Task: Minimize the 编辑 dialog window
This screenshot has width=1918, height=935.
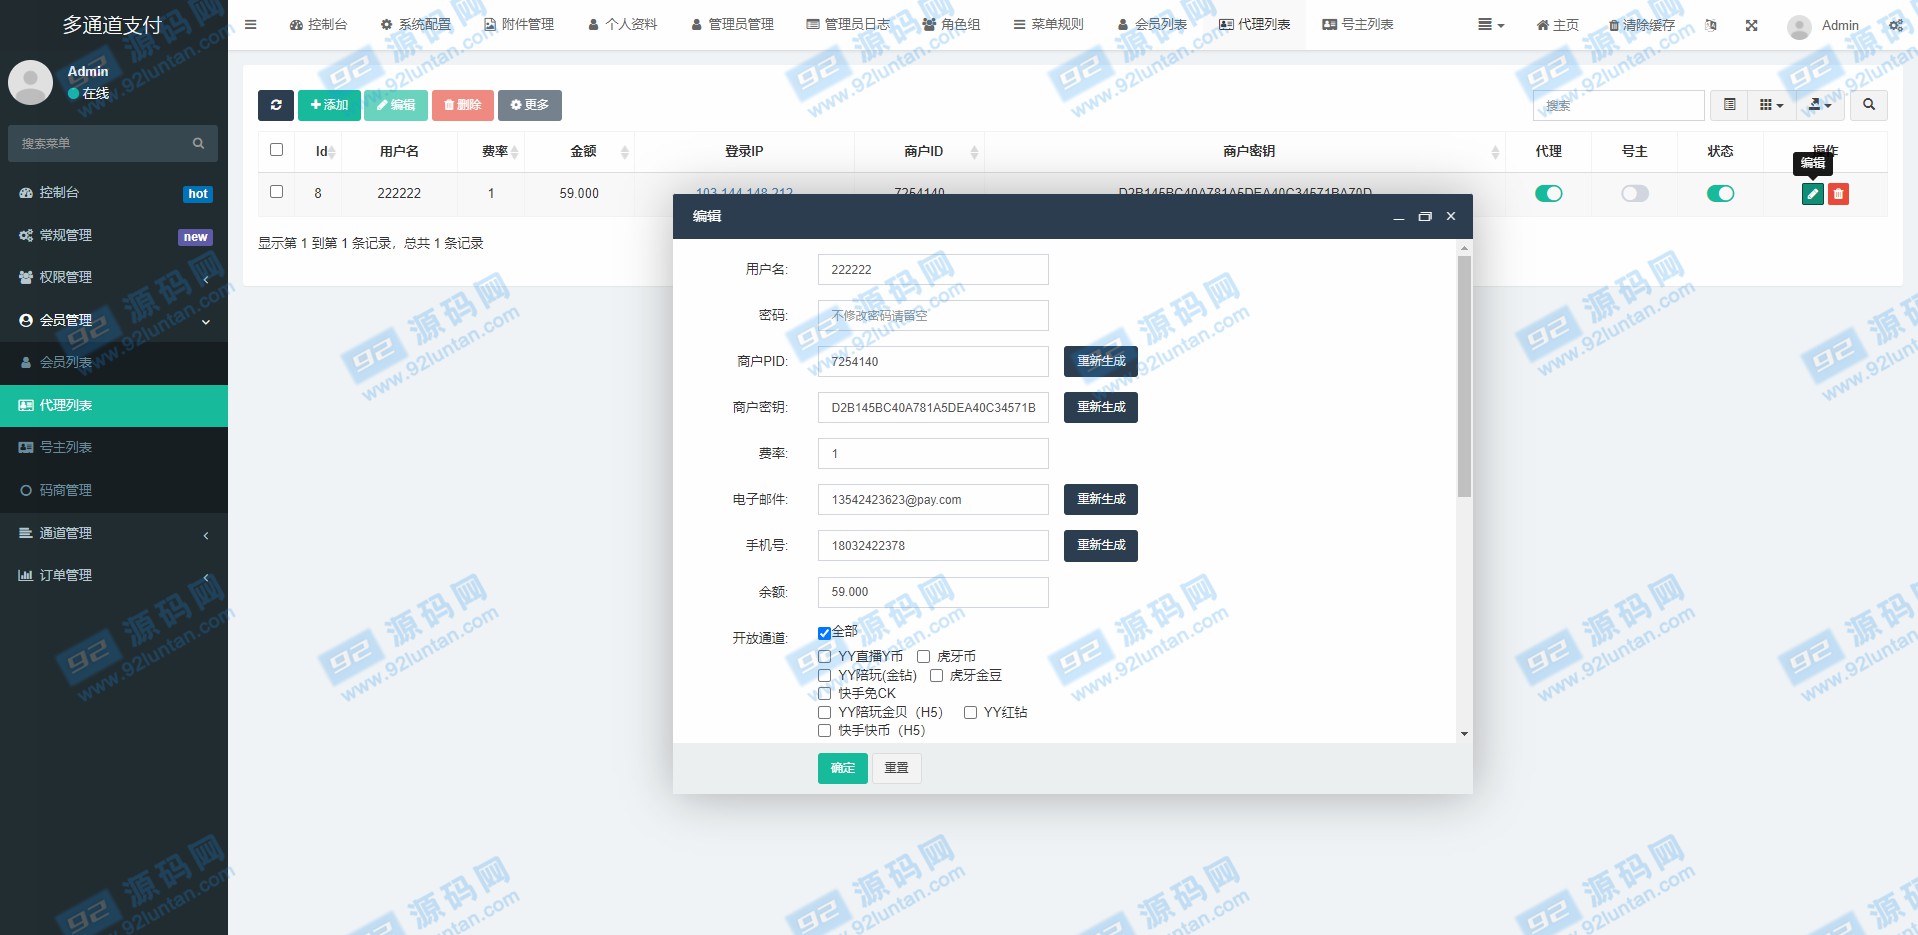Action: [x=1399, y=217]
